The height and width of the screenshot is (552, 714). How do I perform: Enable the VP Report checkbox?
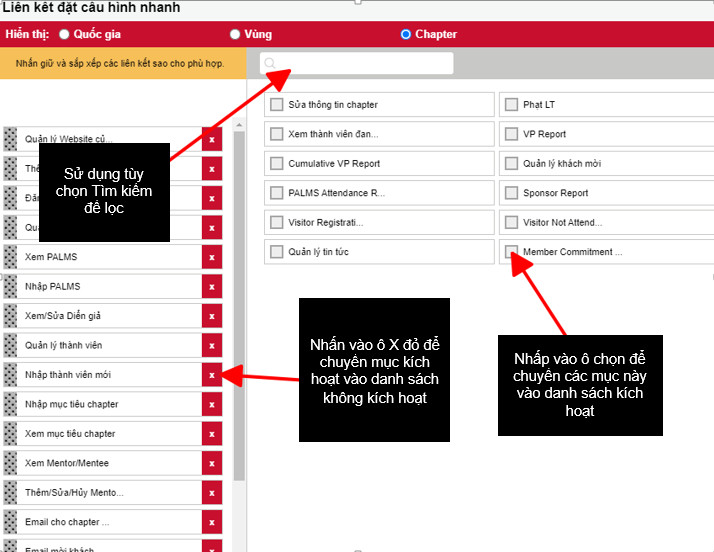pos(511,134)
